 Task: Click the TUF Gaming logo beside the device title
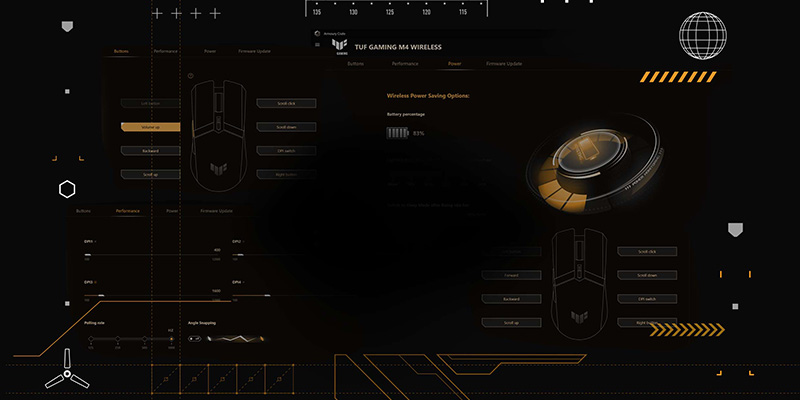(x=339, y=45)
